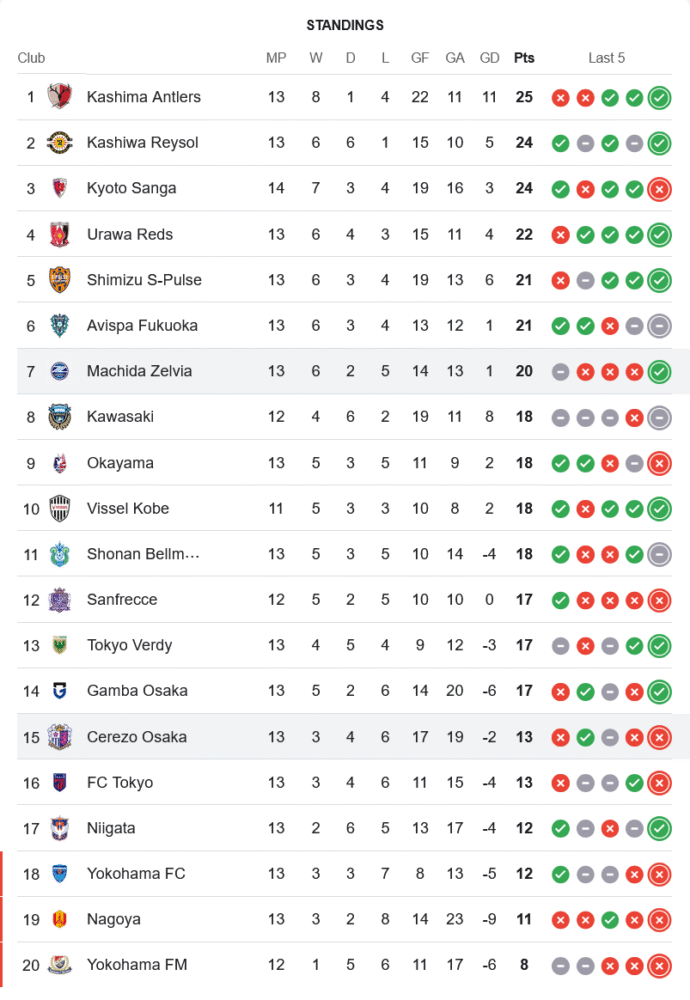Click the Standings heading

coord(345,25)
